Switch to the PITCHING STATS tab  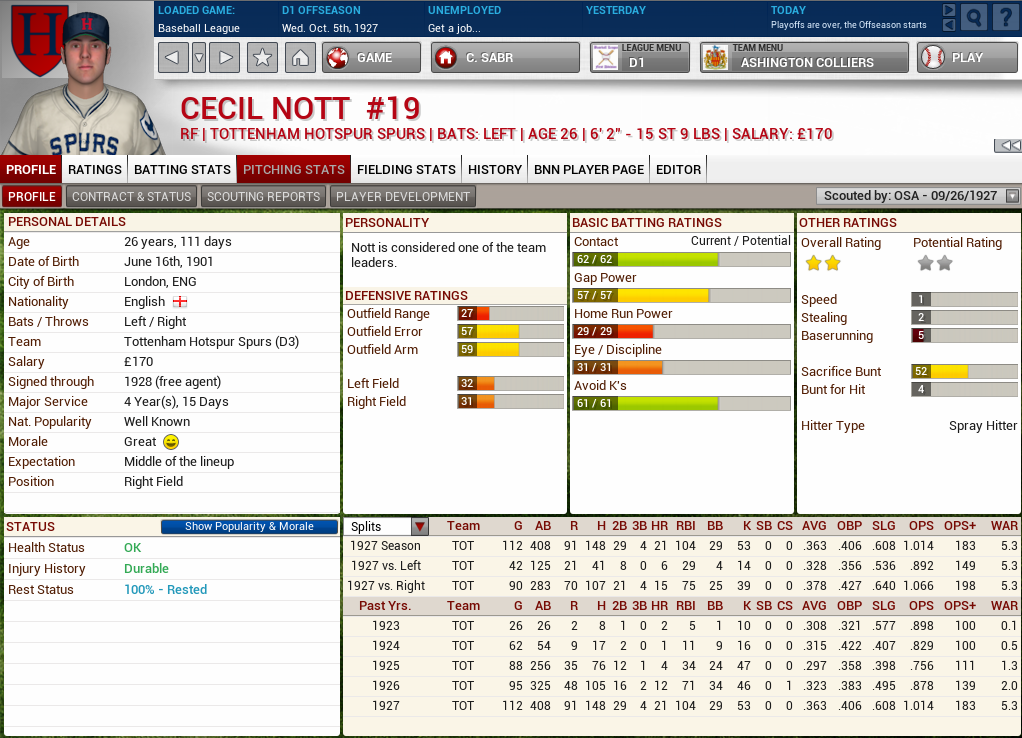294,170
